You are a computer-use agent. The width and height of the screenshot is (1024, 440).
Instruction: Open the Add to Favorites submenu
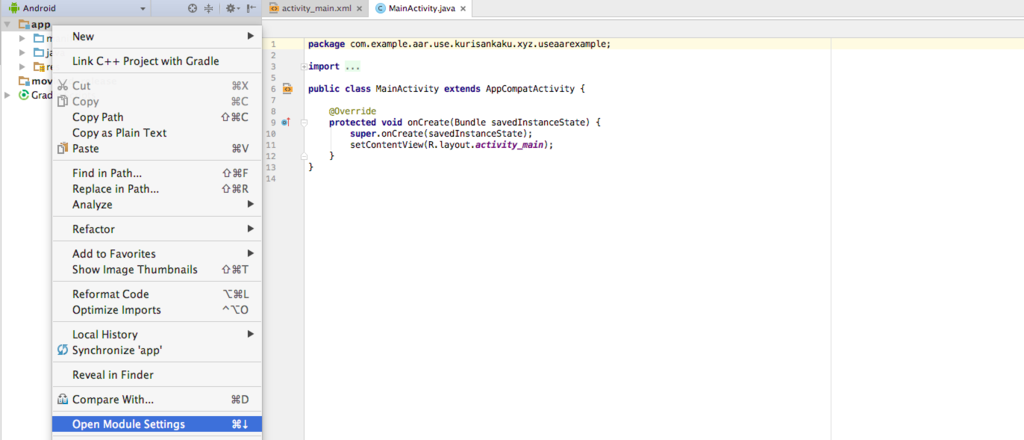point(157,253)
